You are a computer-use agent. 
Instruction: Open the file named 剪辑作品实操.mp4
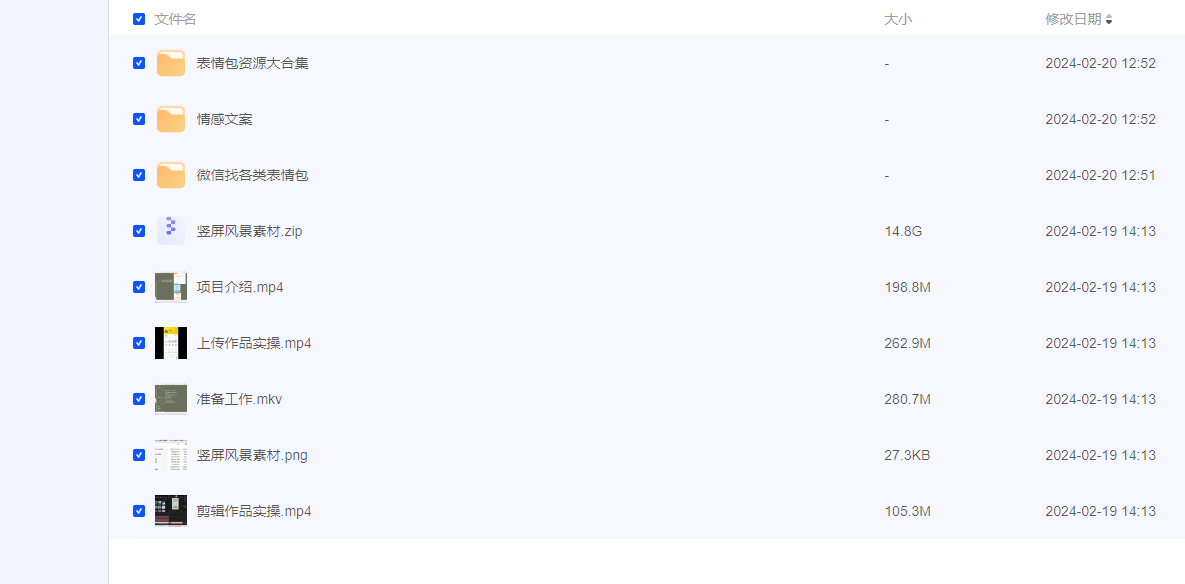click(254, 511)
